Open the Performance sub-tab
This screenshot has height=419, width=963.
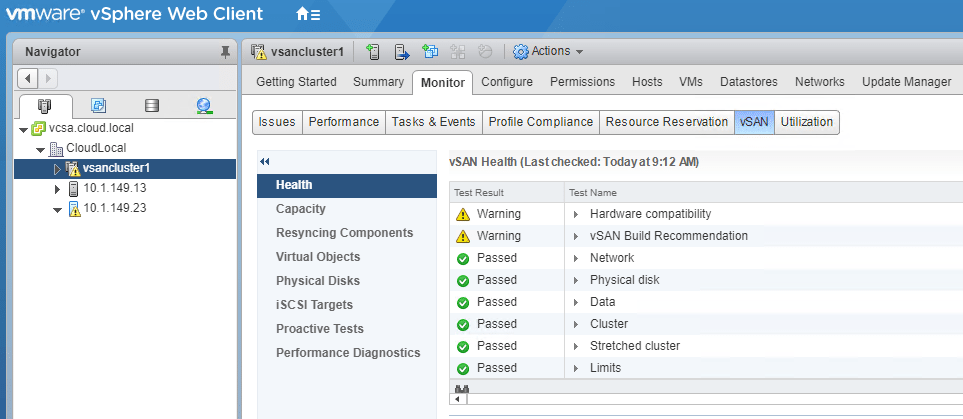pyautogui.click(x=344, y=122)
